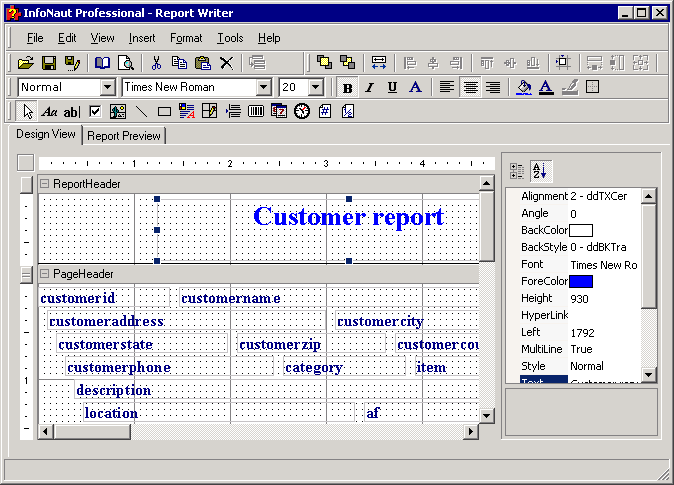674x485 pixels.
Task: Paste from clipboard icon
Action: (x=202, y=63)
